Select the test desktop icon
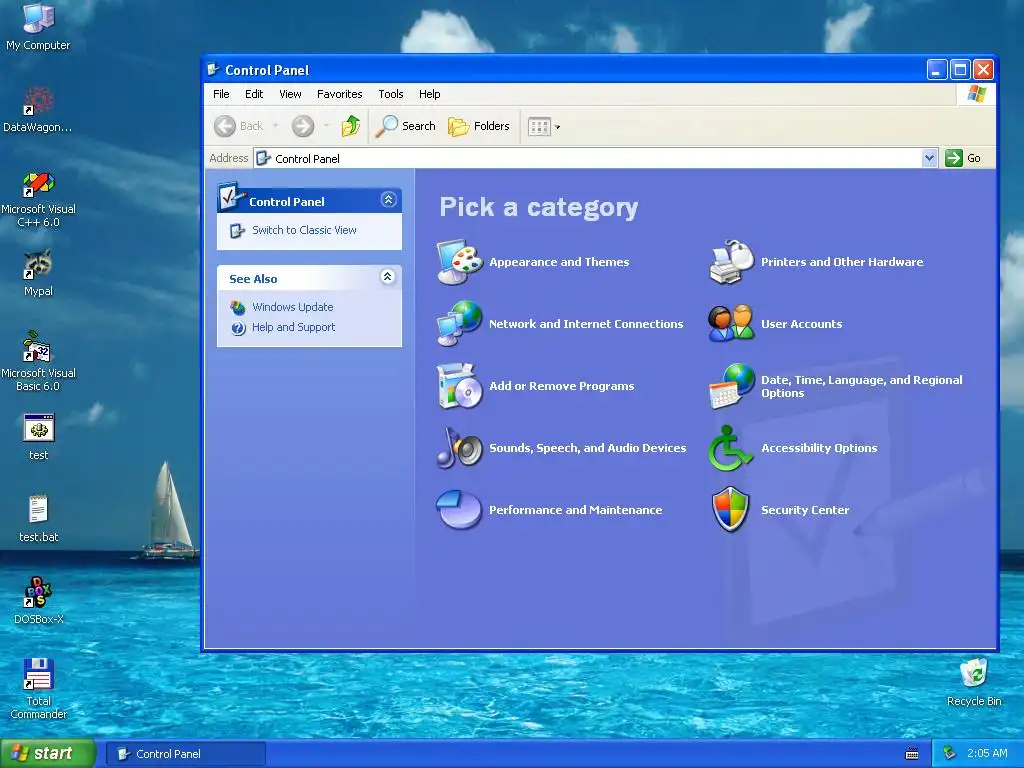Screen dimensions: 1024x768 point(39,436)
